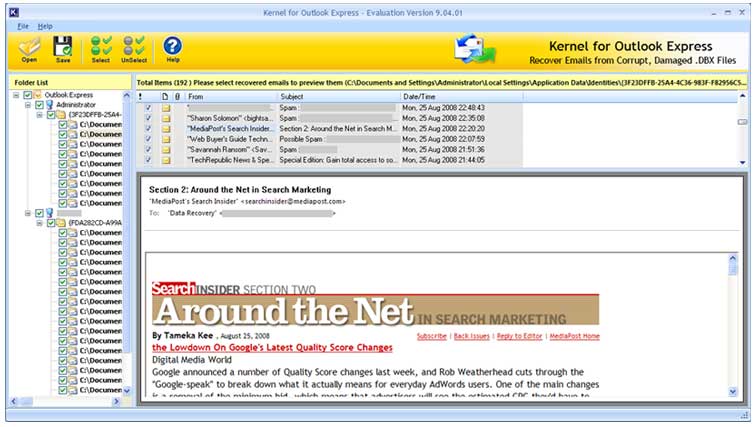
Task: Click the 'Sharon Solomon' sender cell
Action: 231,118
